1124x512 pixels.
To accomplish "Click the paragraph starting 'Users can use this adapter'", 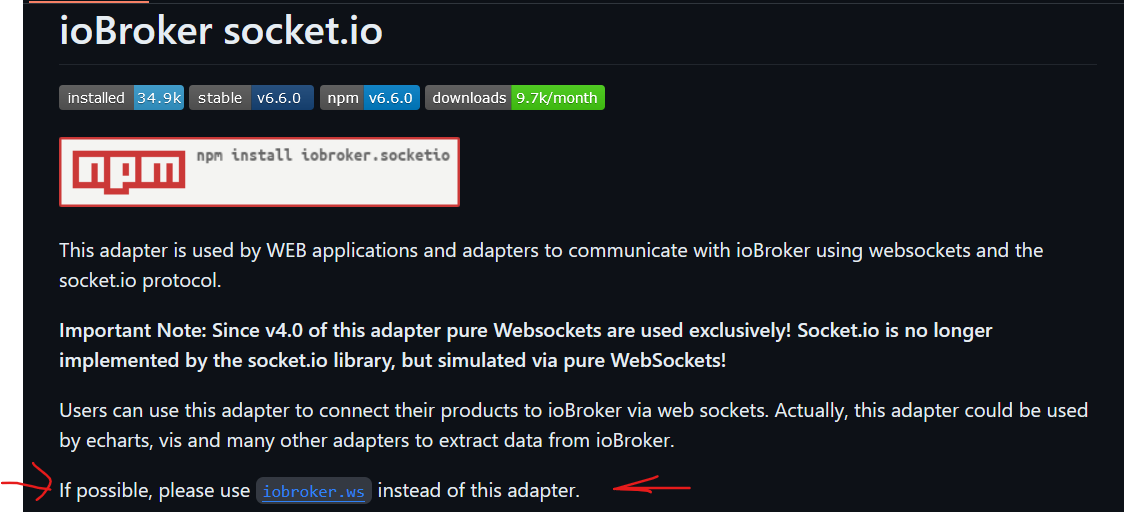I will [573, 425].
